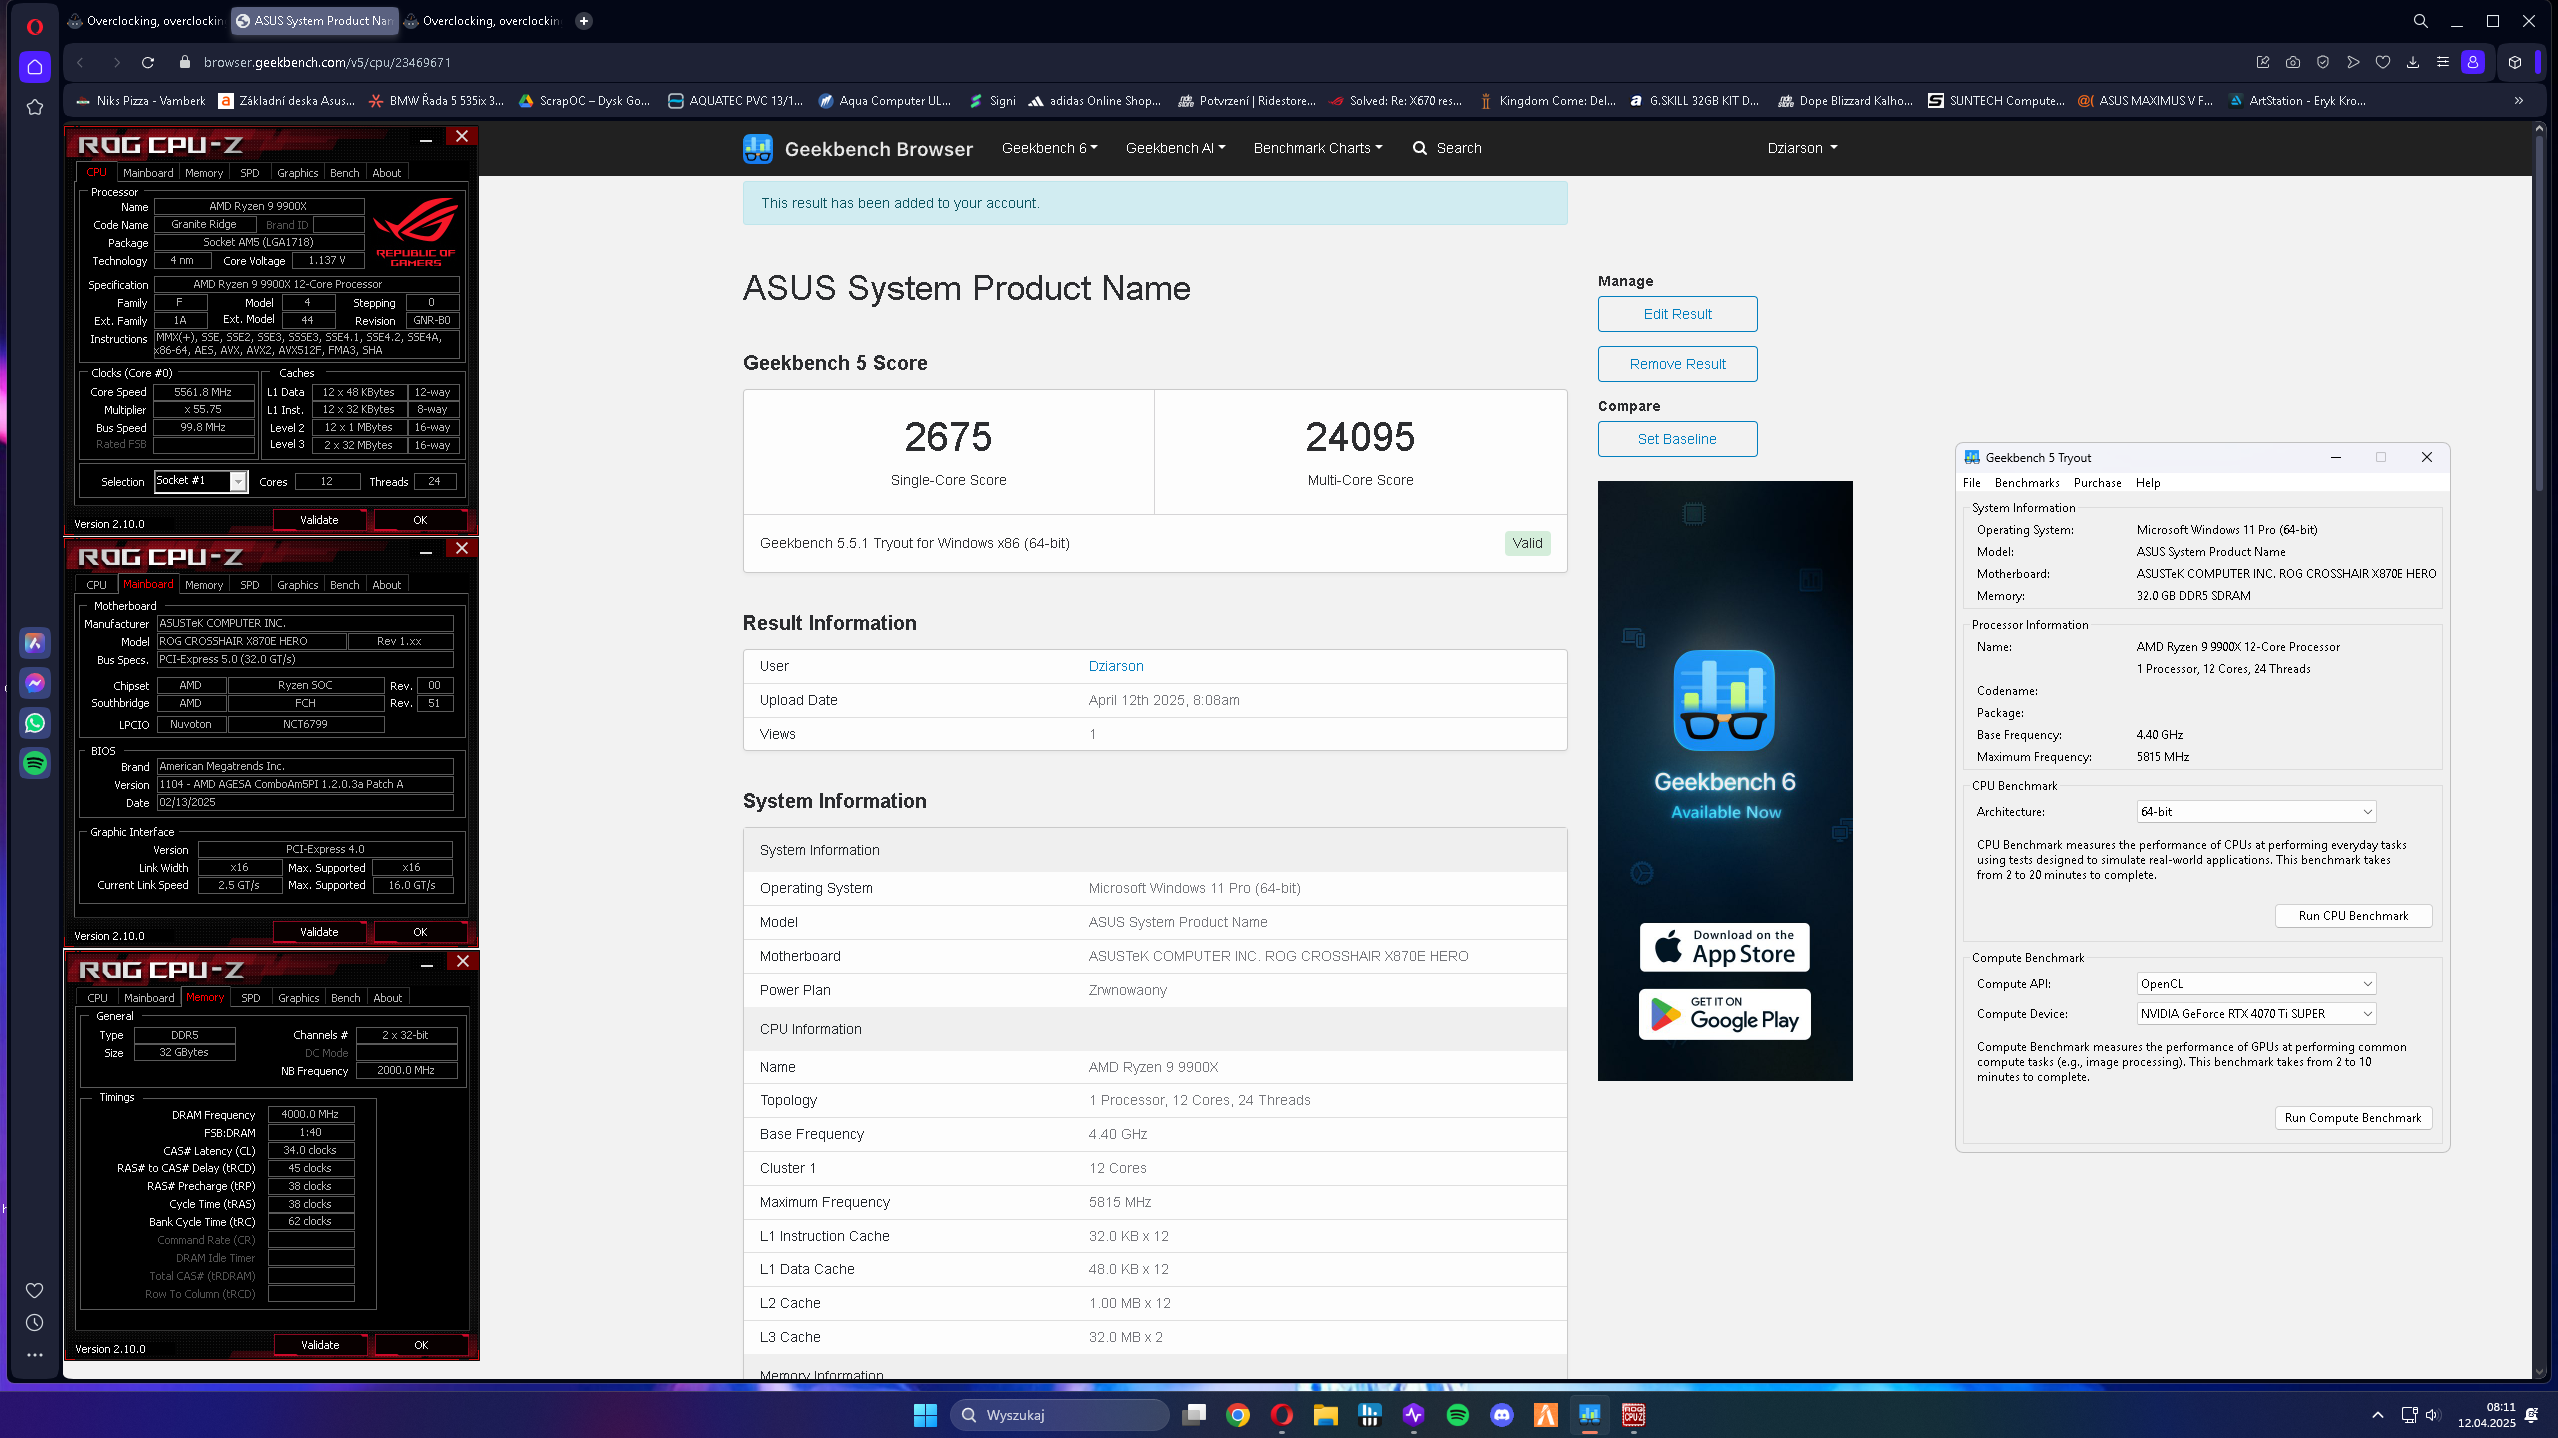Switch to Bench tab in top CPU-Z window

(344, 173)
